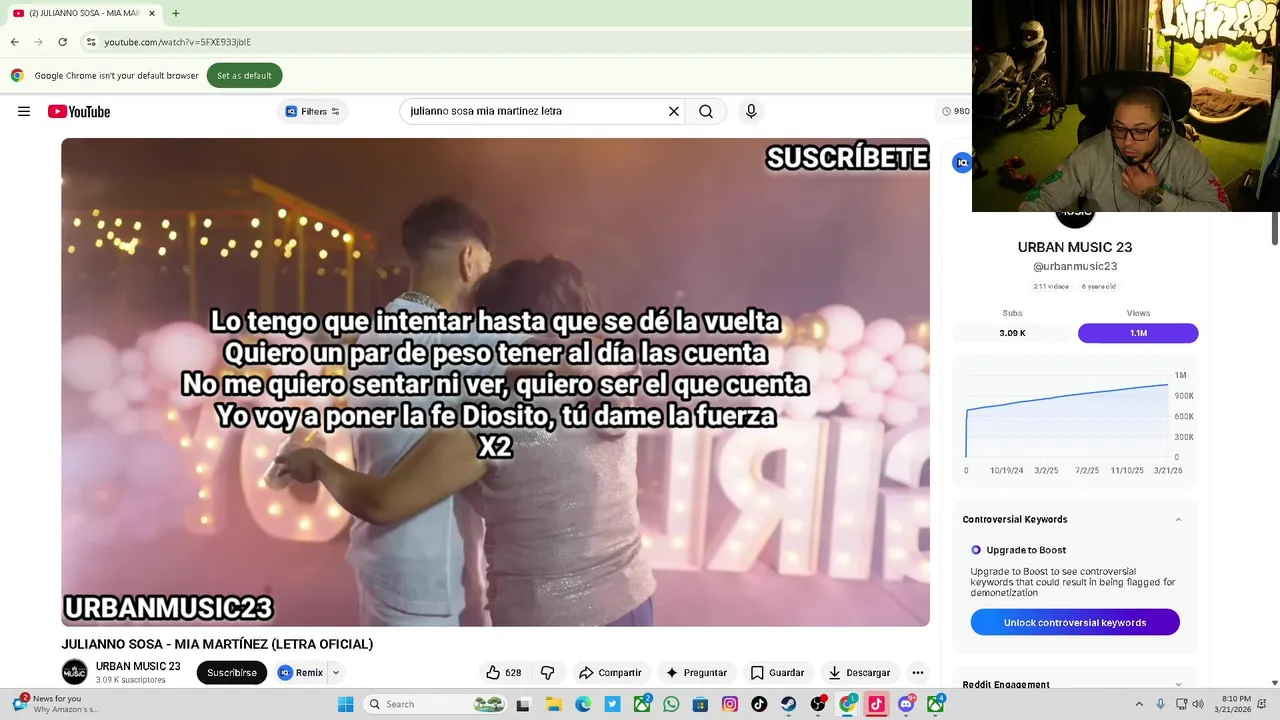Share the video via Compartir
This screenshot has height=720, width=1280.
[x=610, y=673]
